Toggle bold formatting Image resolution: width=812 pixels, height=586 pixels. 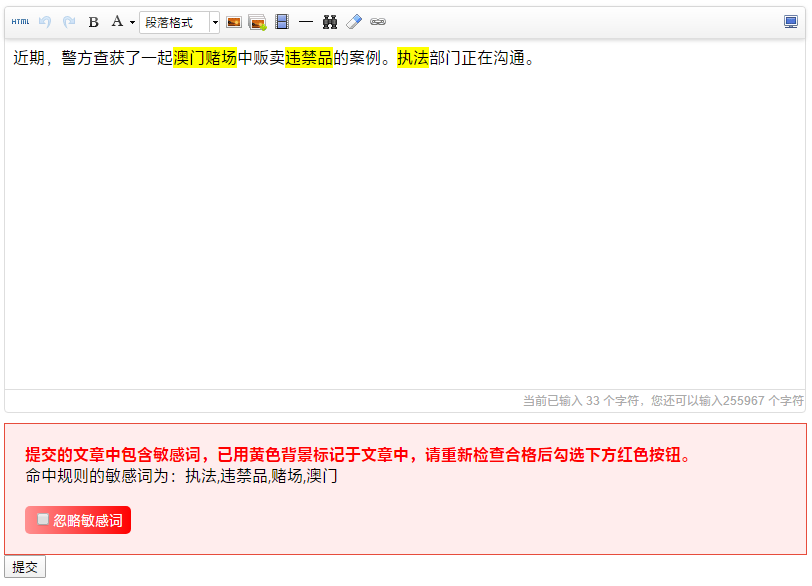94,22
